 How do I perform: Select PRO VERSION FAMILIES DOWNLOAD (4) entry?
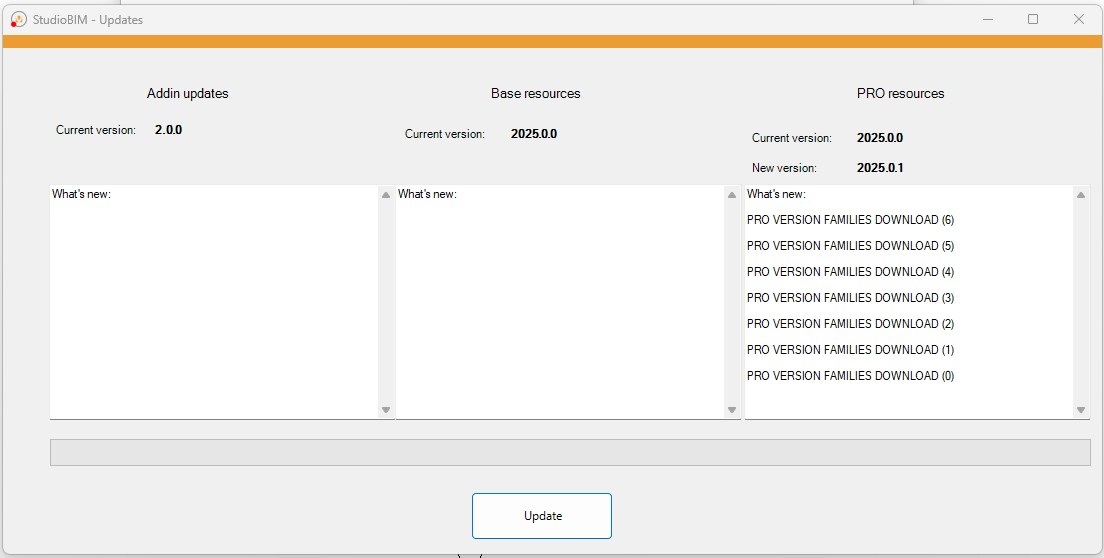851,272
